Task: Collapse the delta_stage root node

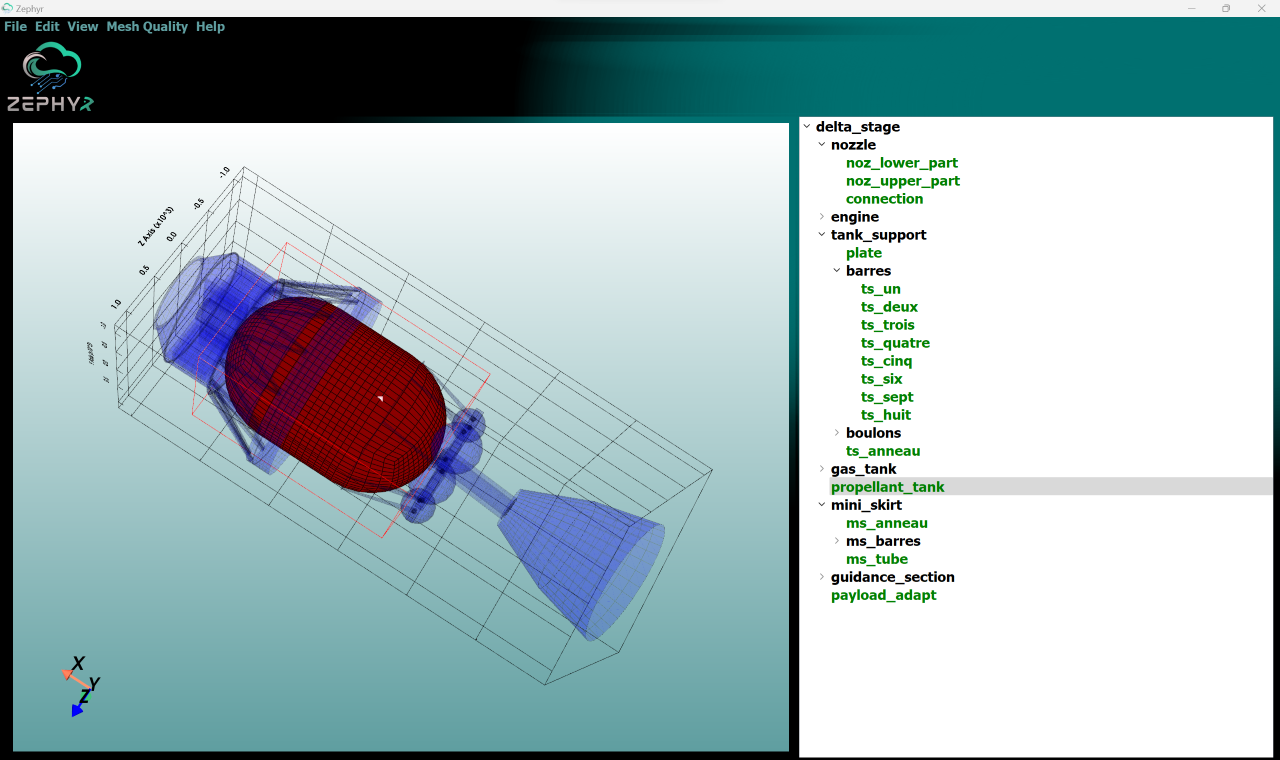Action: coord(807,126)
